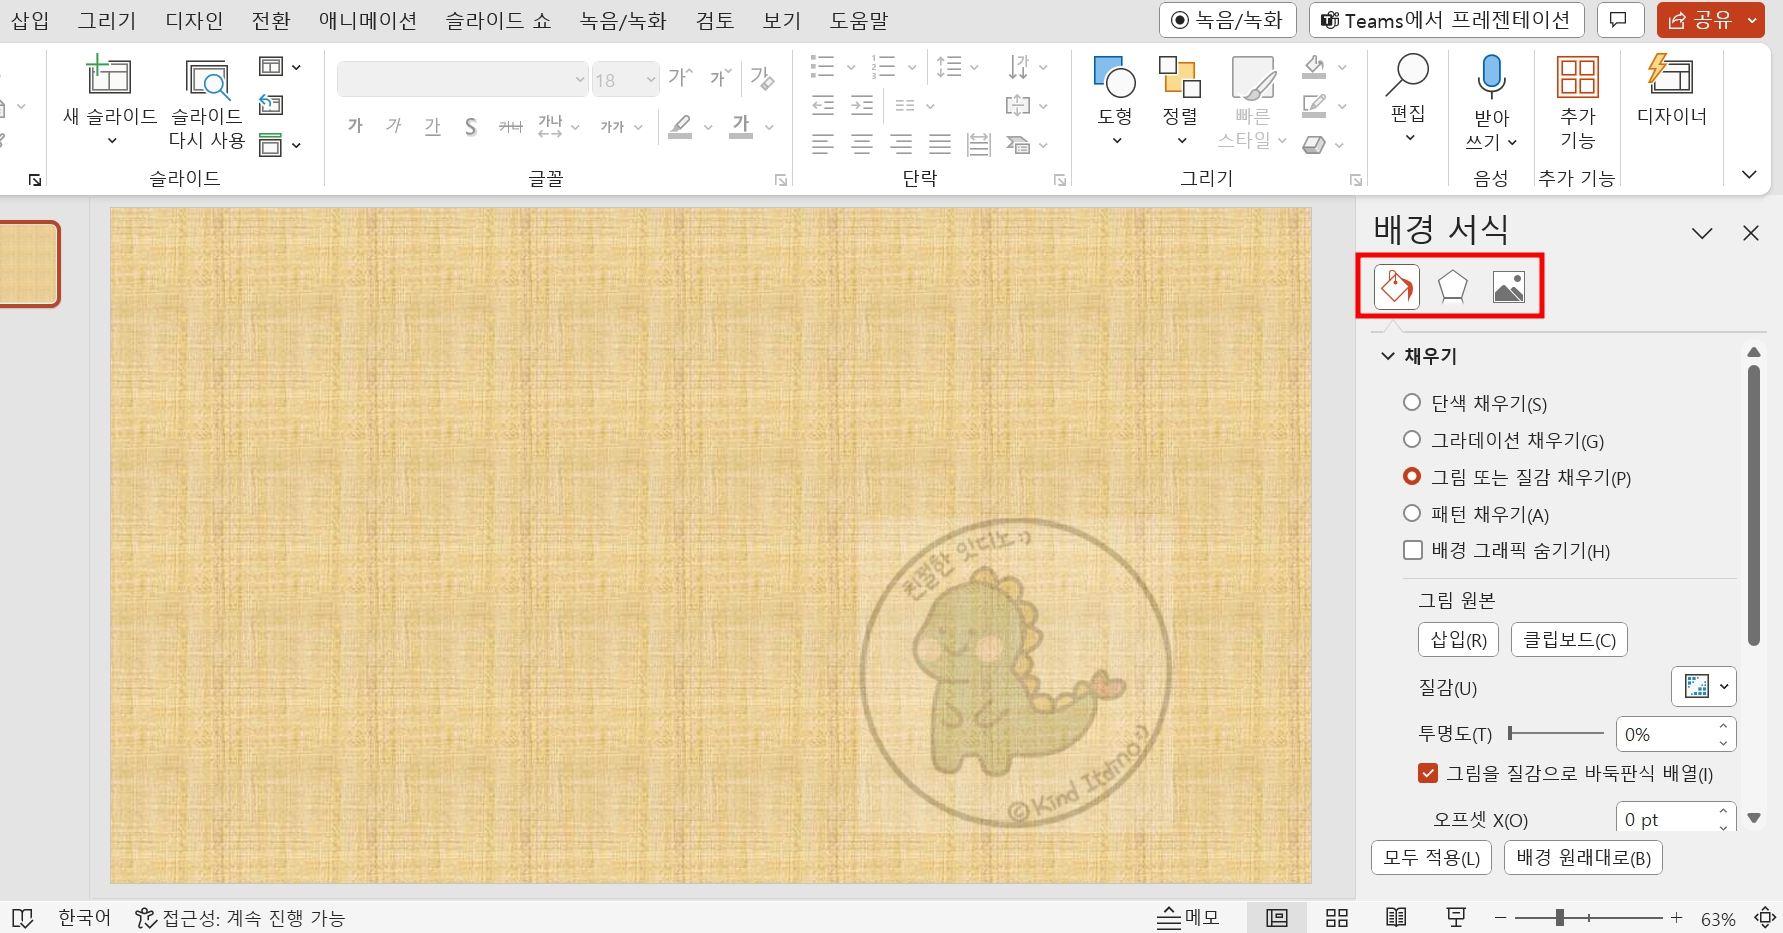Select pattern fill (패턴 채우기) radio
This screenshot has height=933, width=1783.
tap(1412, 513)
